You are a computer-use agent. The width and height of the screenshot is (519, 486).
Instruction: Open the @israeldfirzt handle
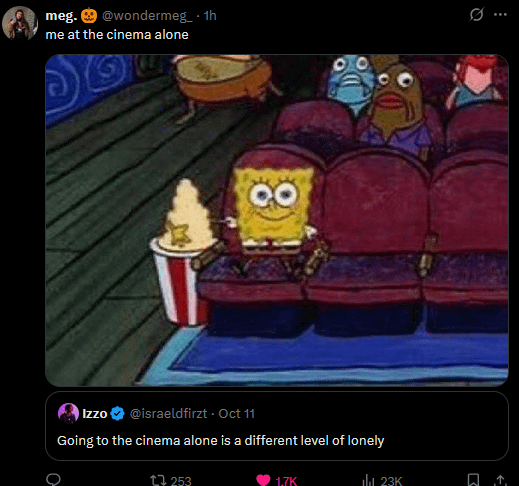click(168, 414)
